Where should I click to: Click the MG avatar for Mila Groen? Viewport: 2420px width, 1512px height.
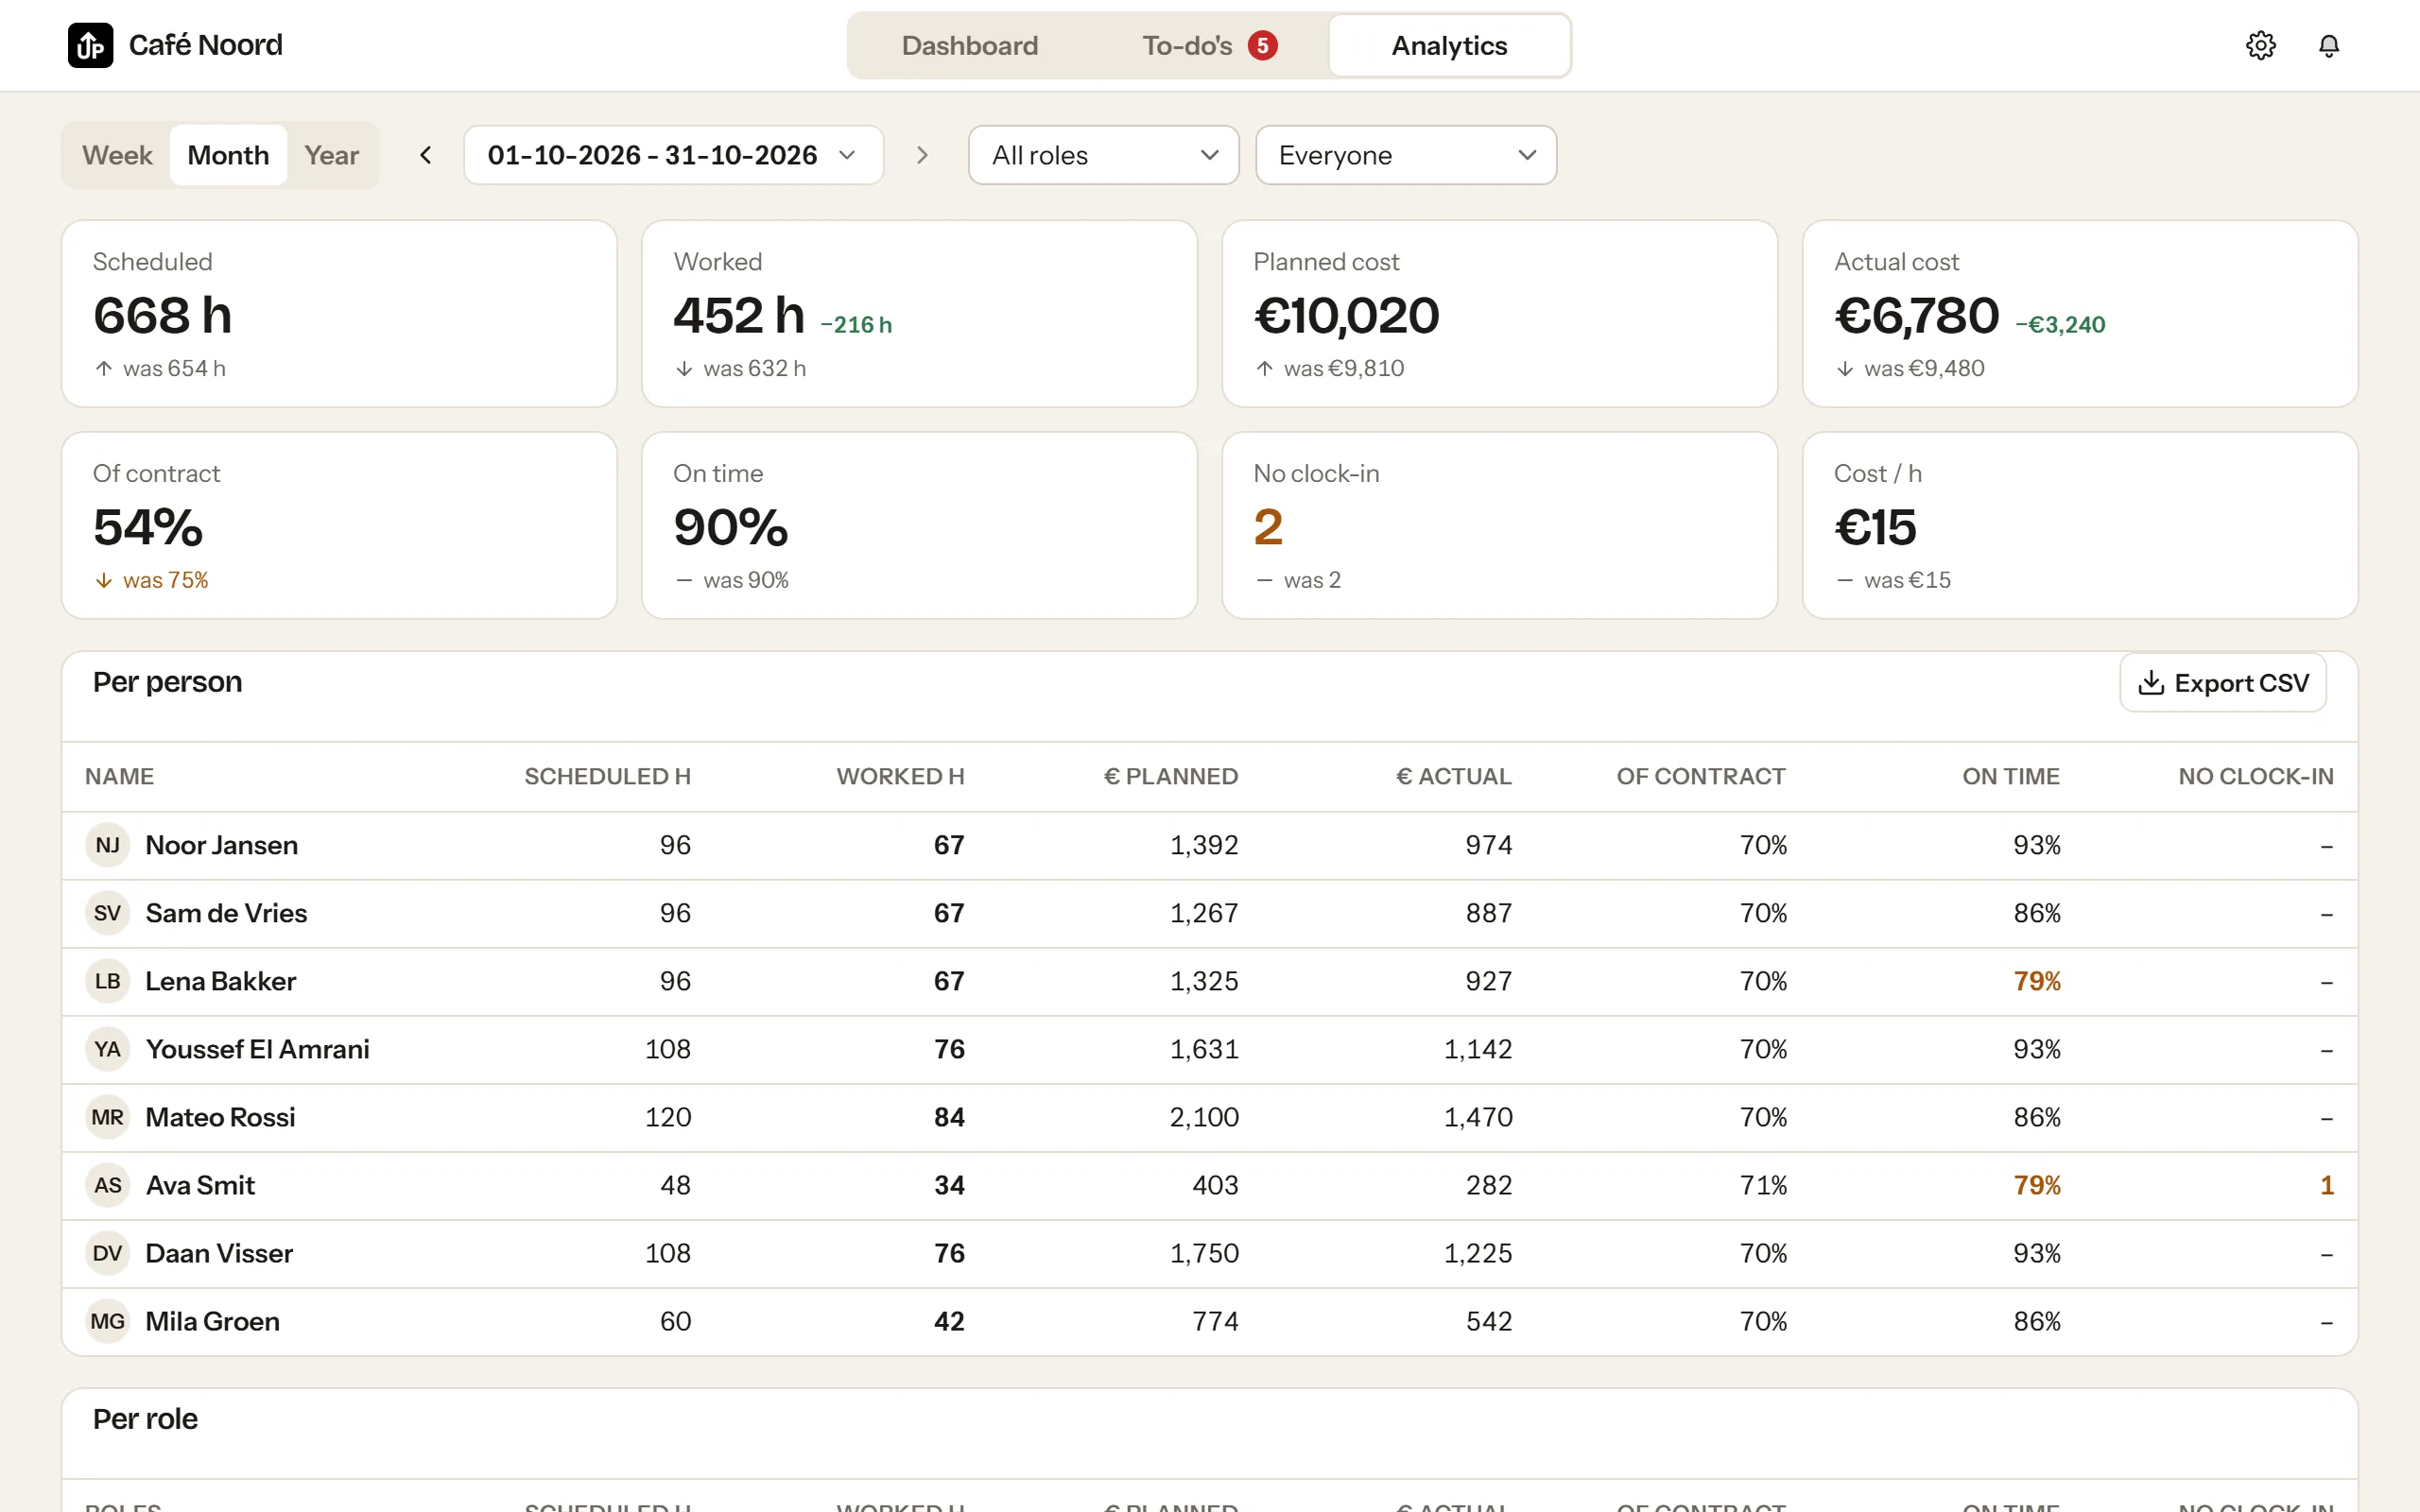(107, 1321)
